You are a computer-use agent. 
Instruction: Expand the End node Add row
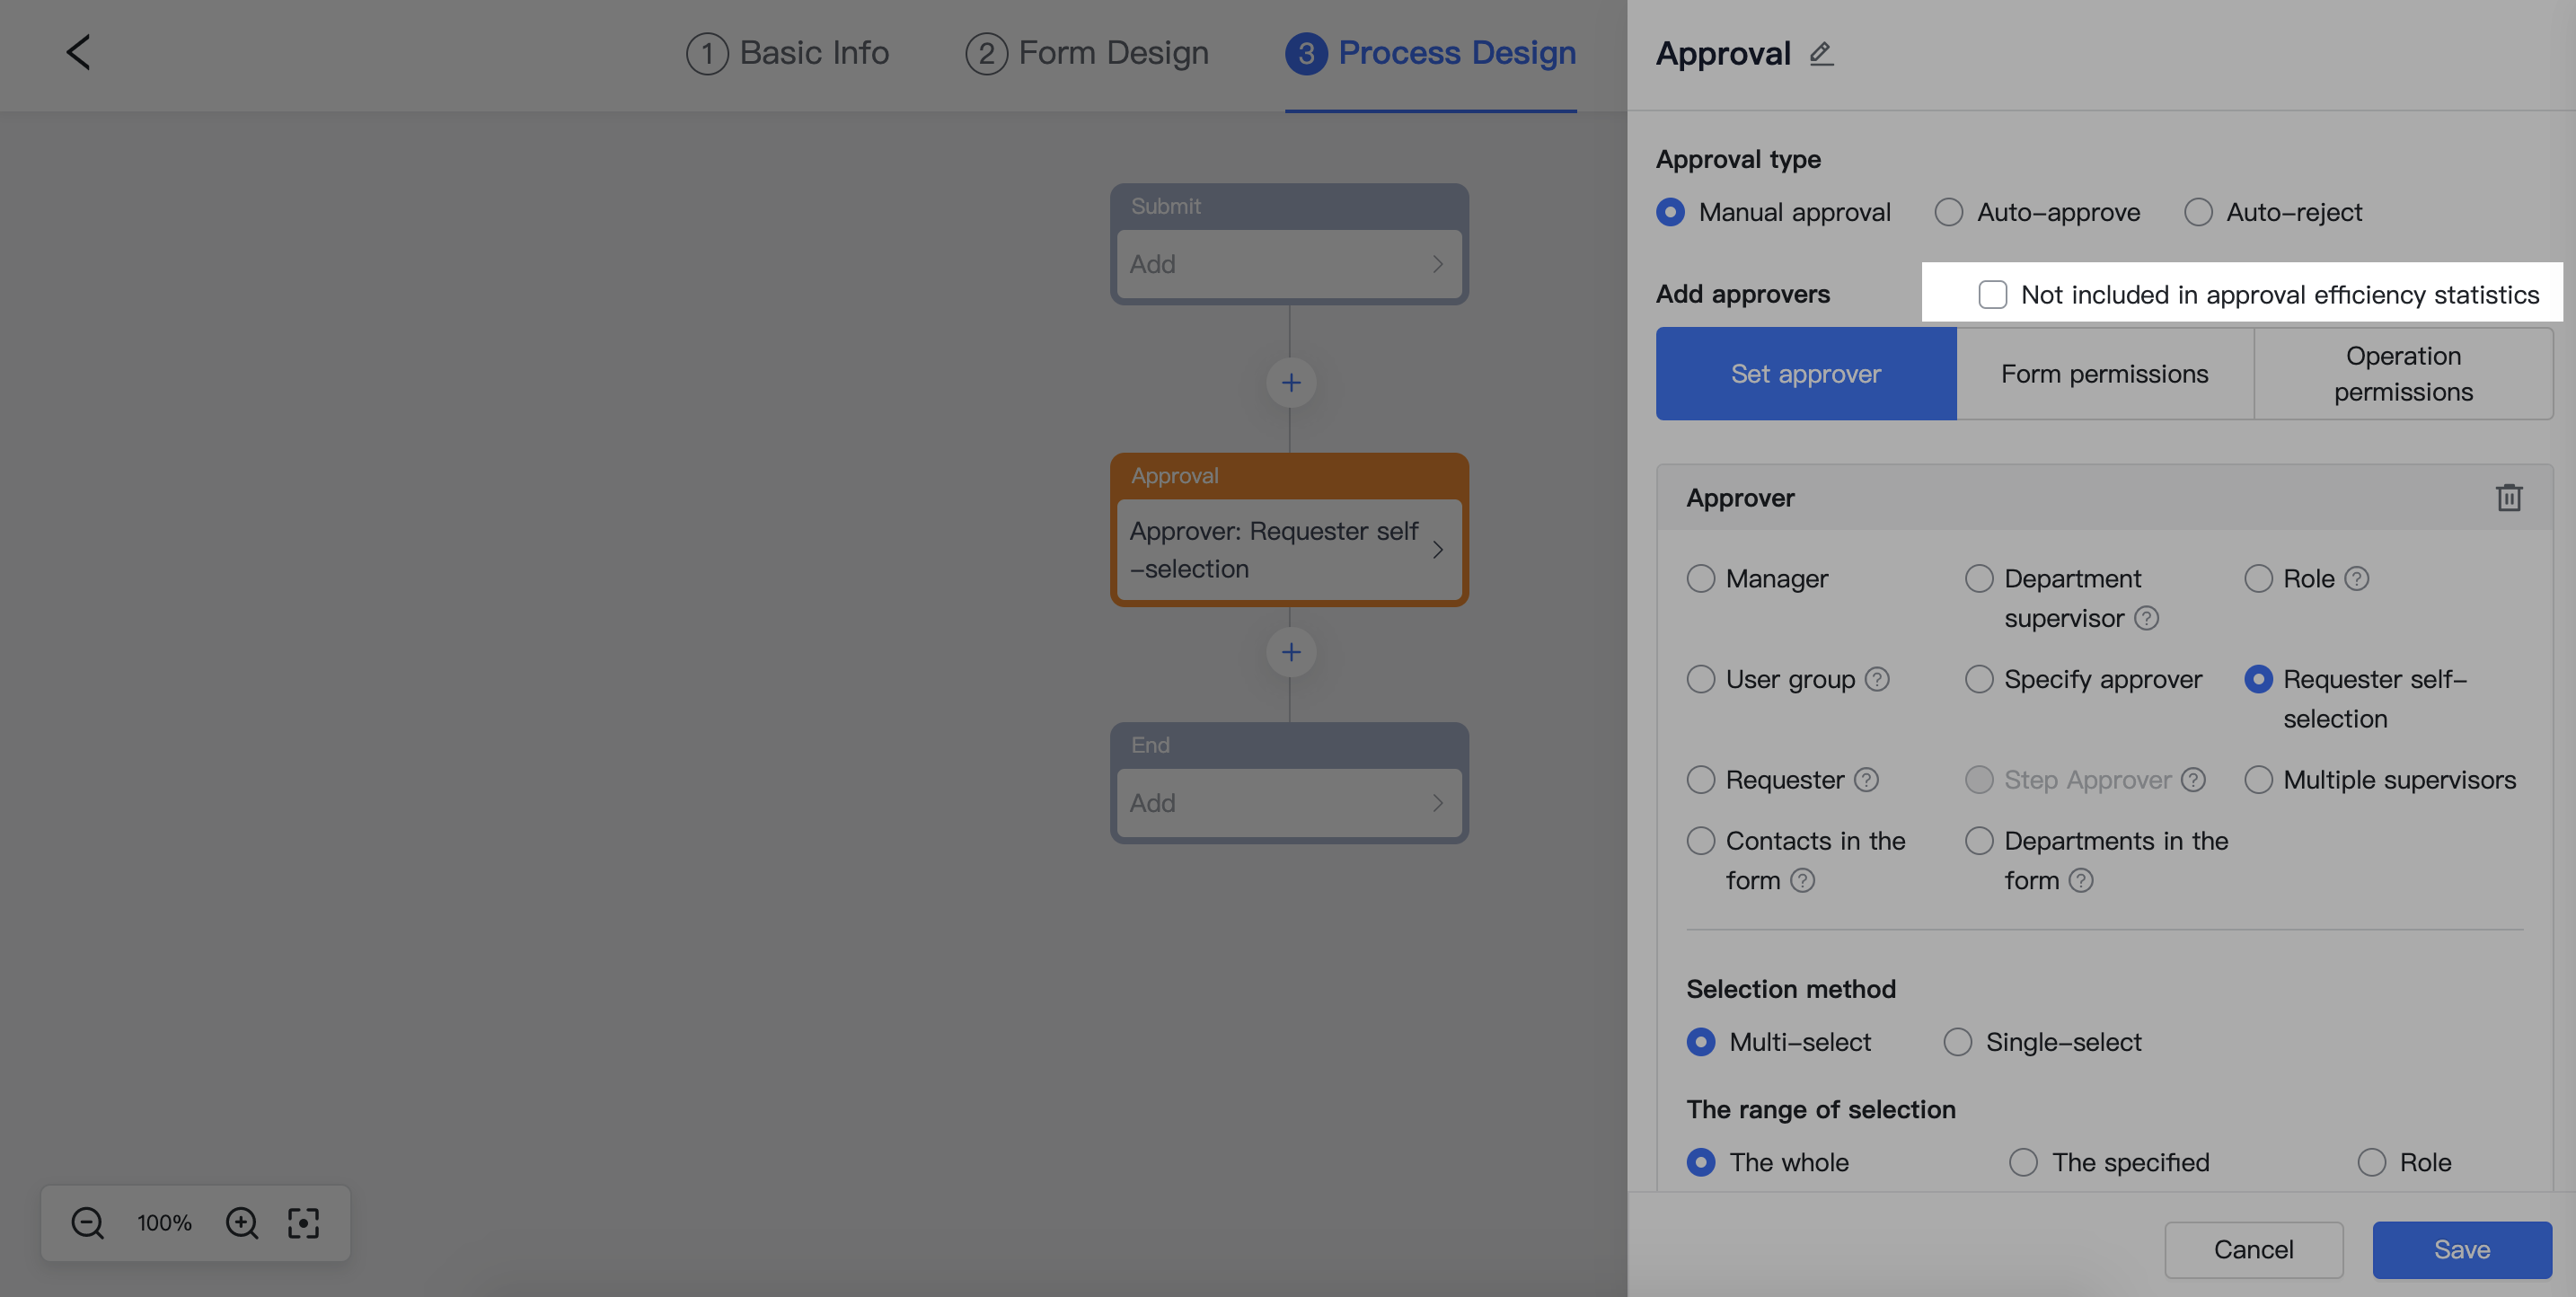1288,803
